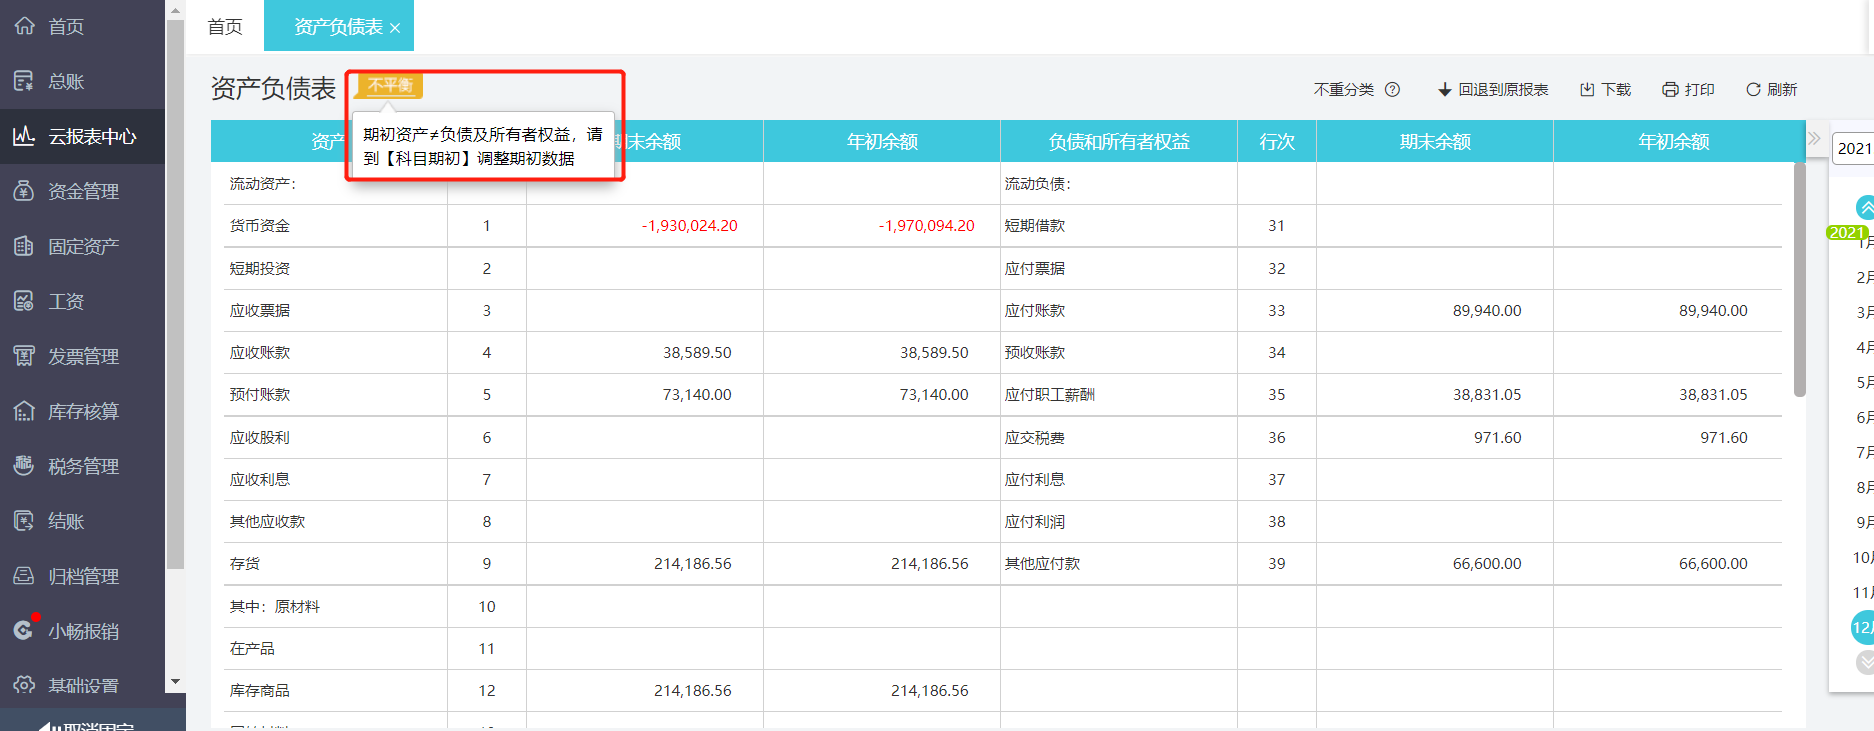Open the 总账 ledger module
This screenshot has width=1874, height=731.
tap(65, 82)
